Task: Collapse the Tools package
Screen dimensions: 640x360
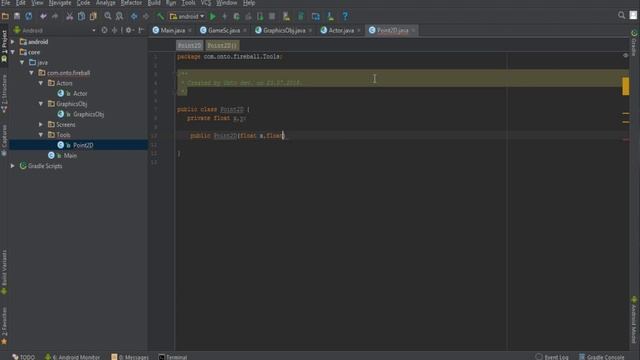Action: point(41,135)
